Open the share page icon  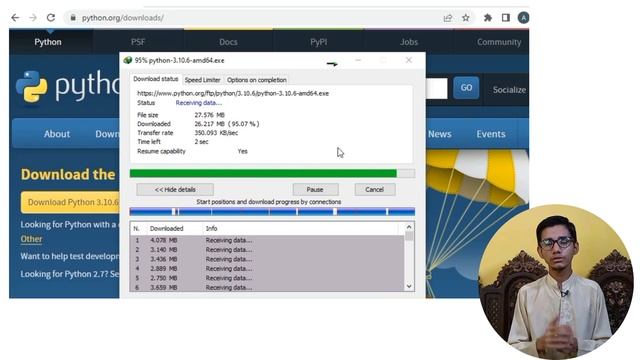click(x=448, y=18)
